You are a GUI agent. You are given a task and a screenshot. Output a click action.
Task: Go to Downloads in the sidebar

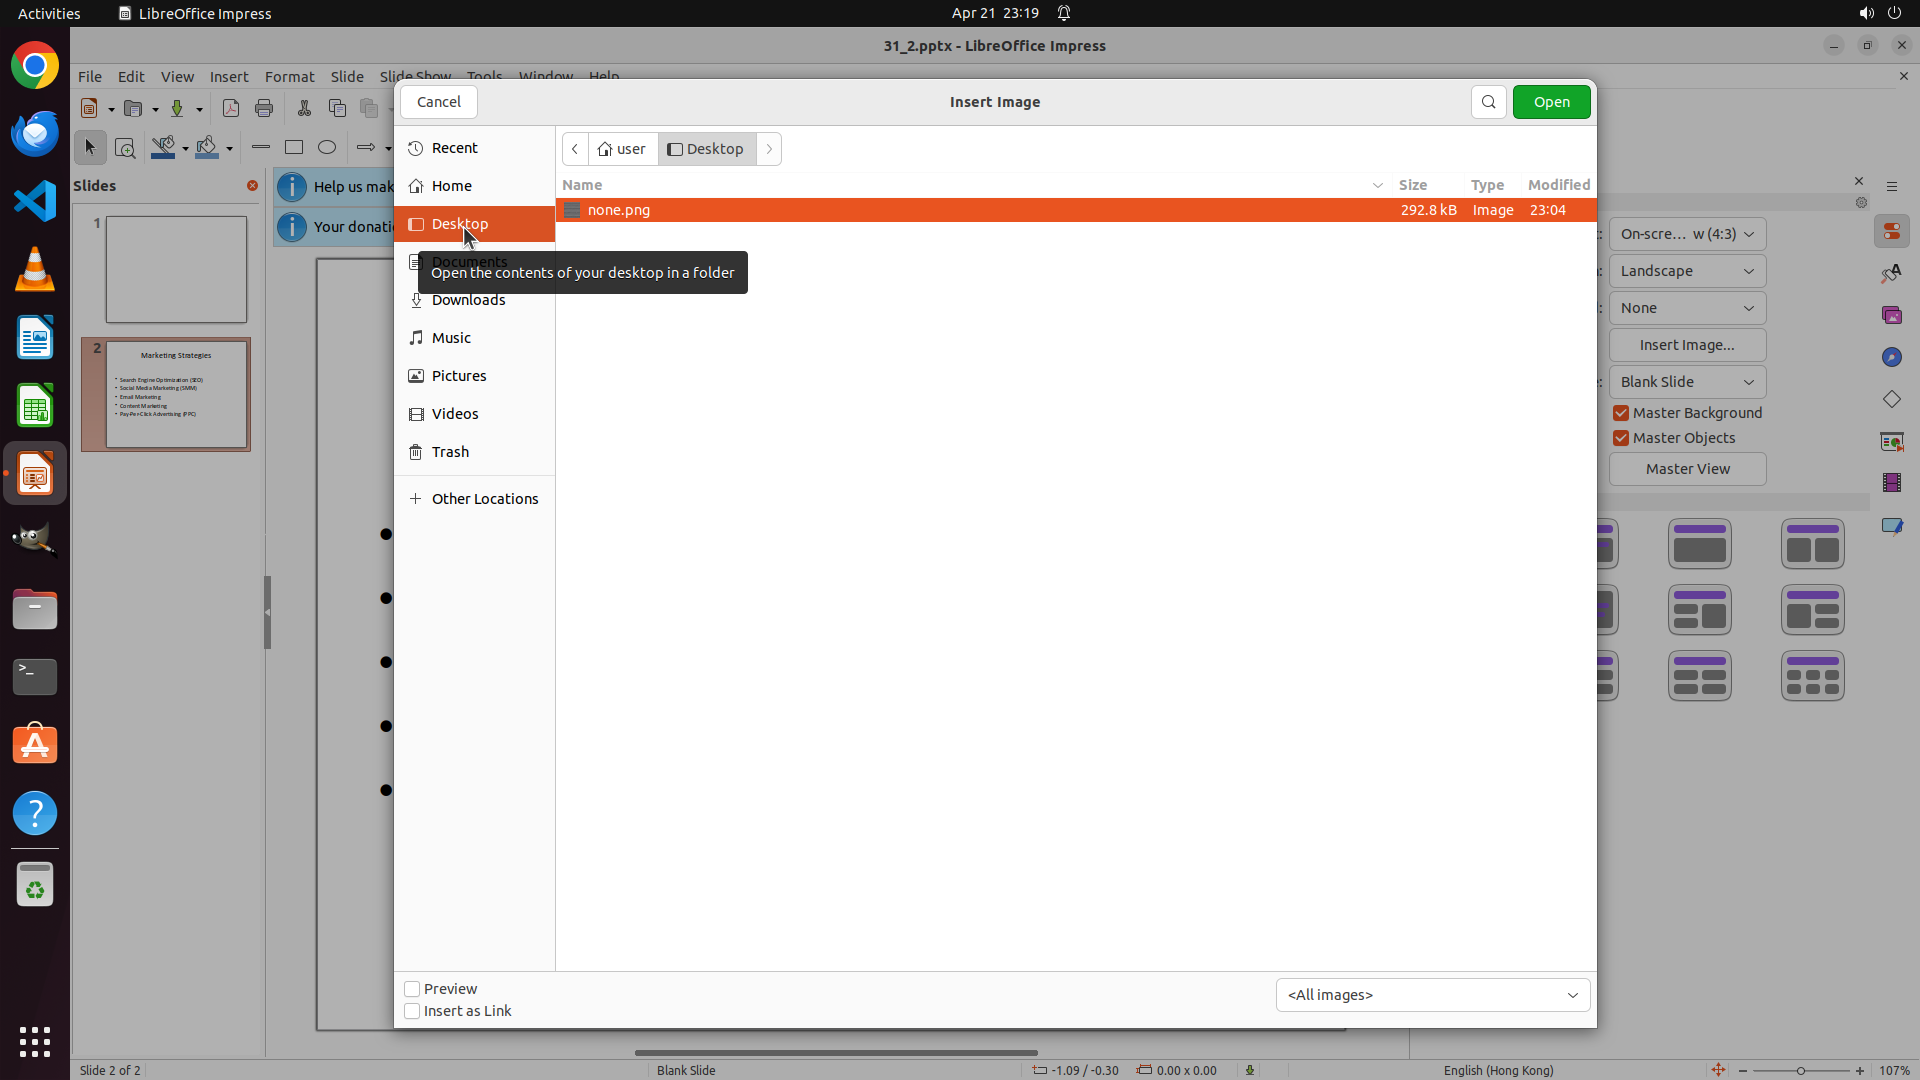pyautogui.click(x=468, y=300)
